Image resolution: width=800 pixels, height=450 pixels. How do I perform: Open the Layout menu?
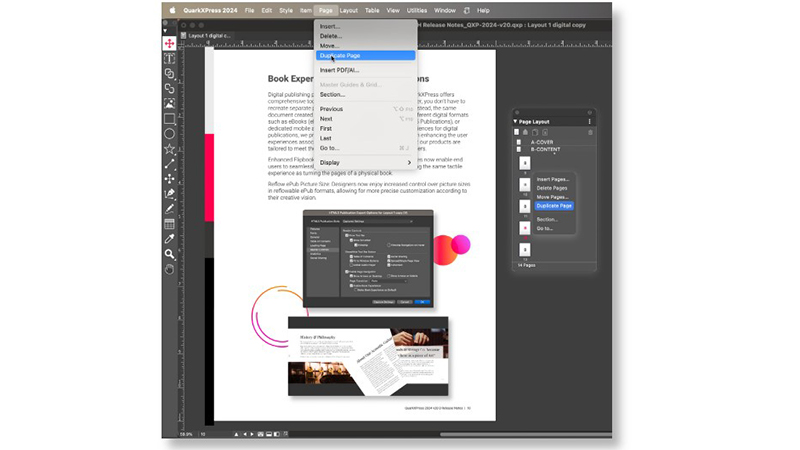pyautogui.click(x=348, y=10)
